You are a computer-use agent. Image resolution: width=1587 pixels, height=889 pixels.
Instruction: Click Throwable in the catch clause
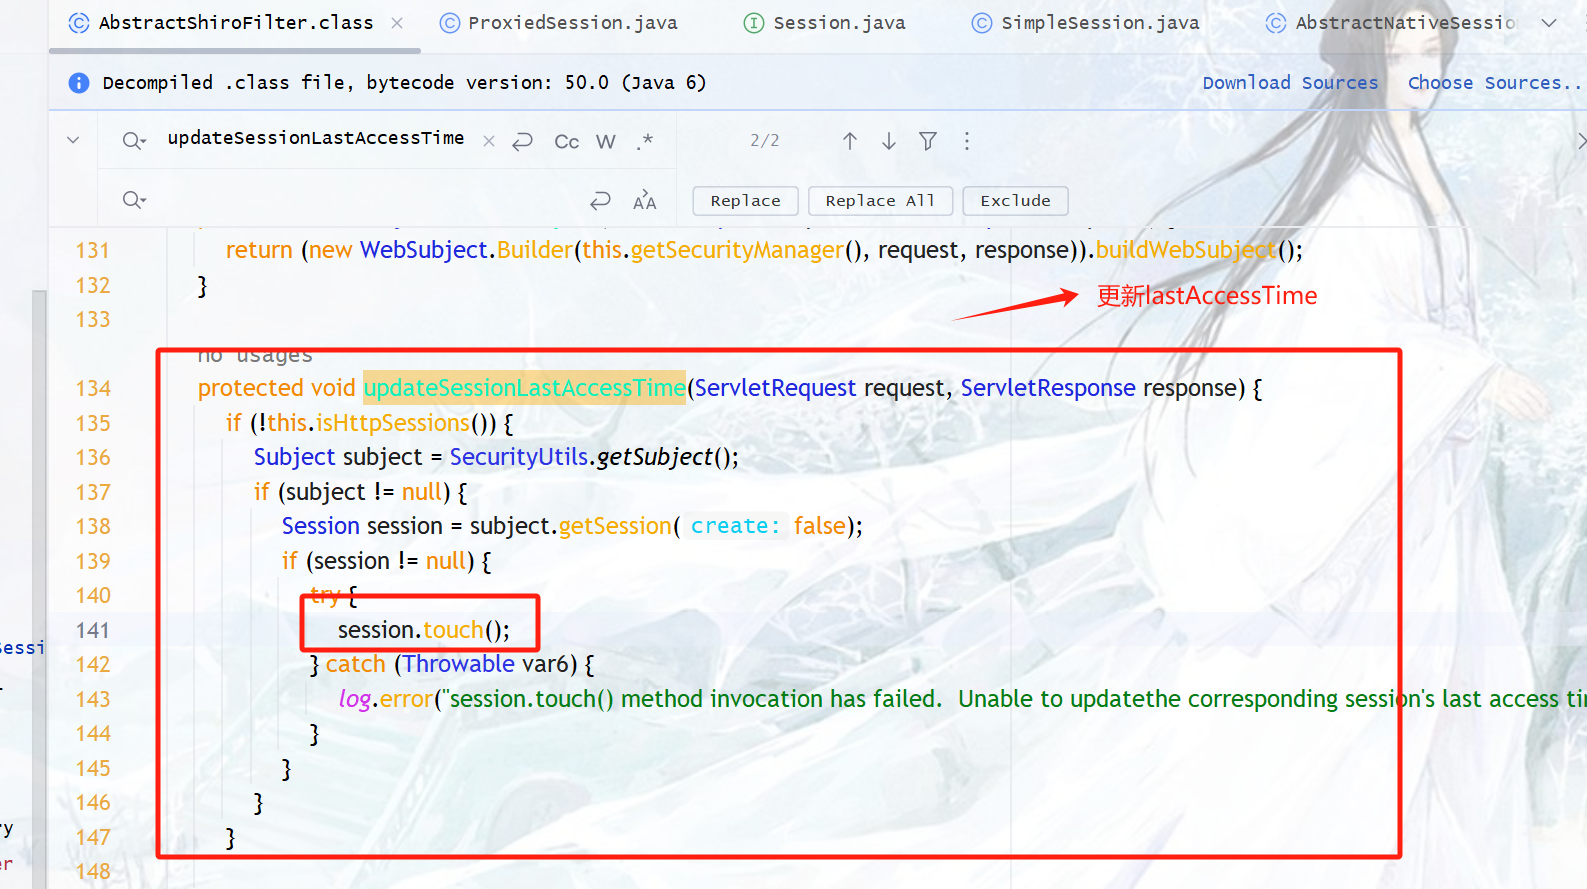coord(459,664)
